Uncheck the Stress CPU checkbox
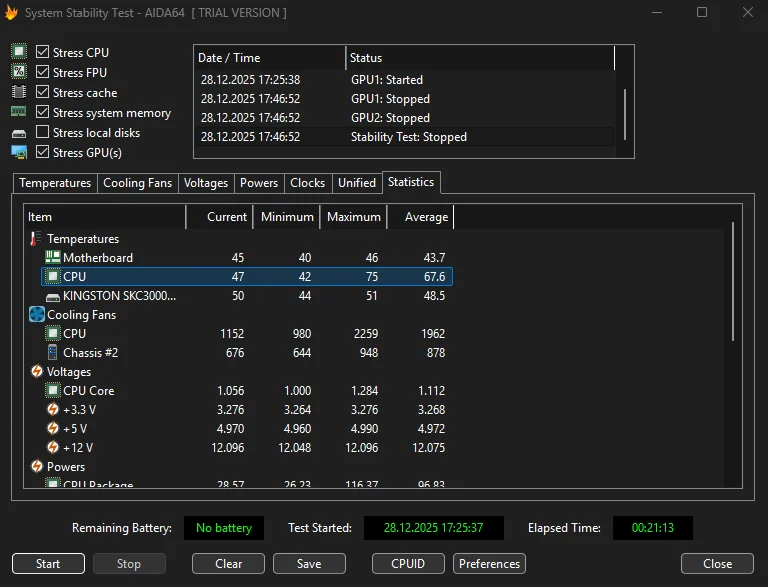Image resolution: width=768 pixels, height=587 pixels. pos(43,51)
